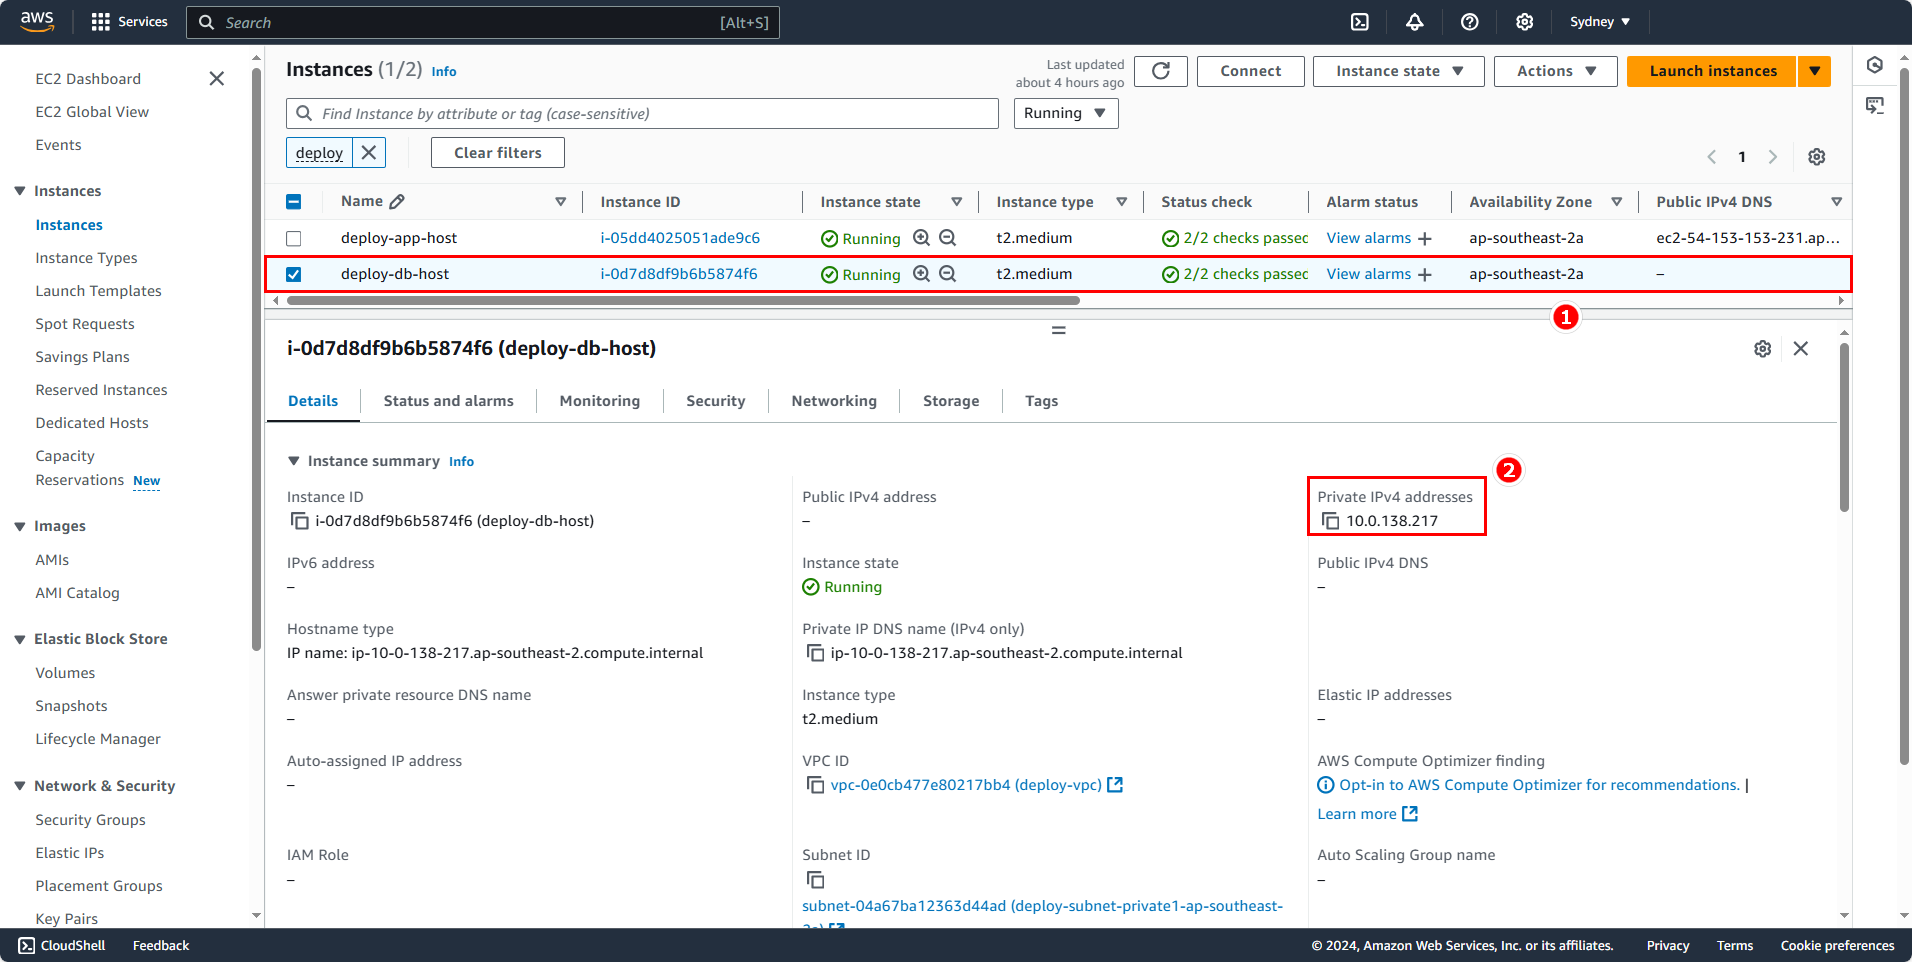Copy the VPC ID
This screenshot has width=1912, height=962.
tap(815, 785)
